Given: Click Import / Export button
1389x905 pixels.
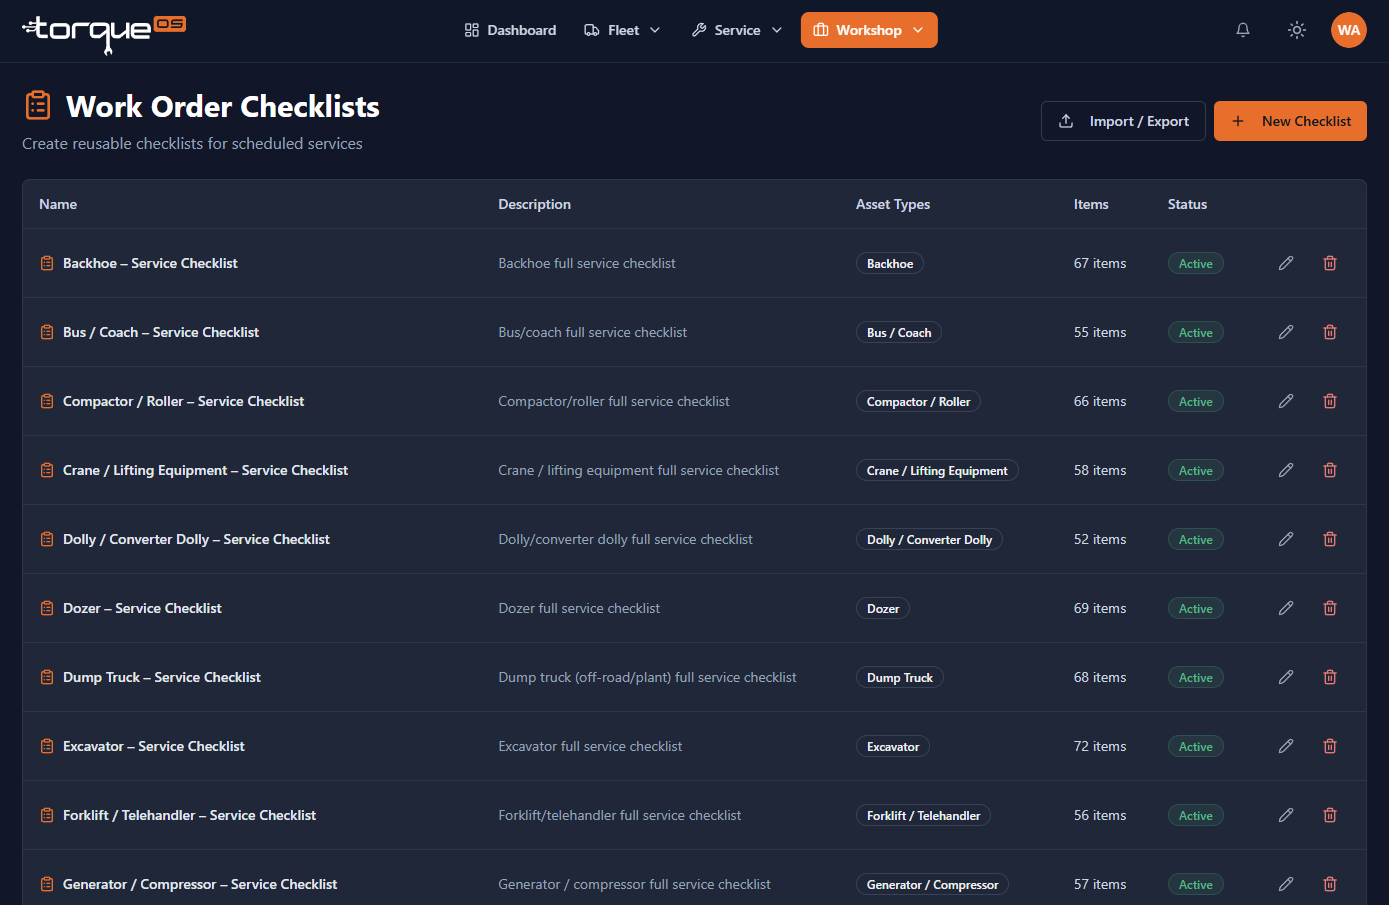Looking at the screenshot, I should coord(1123,121).
